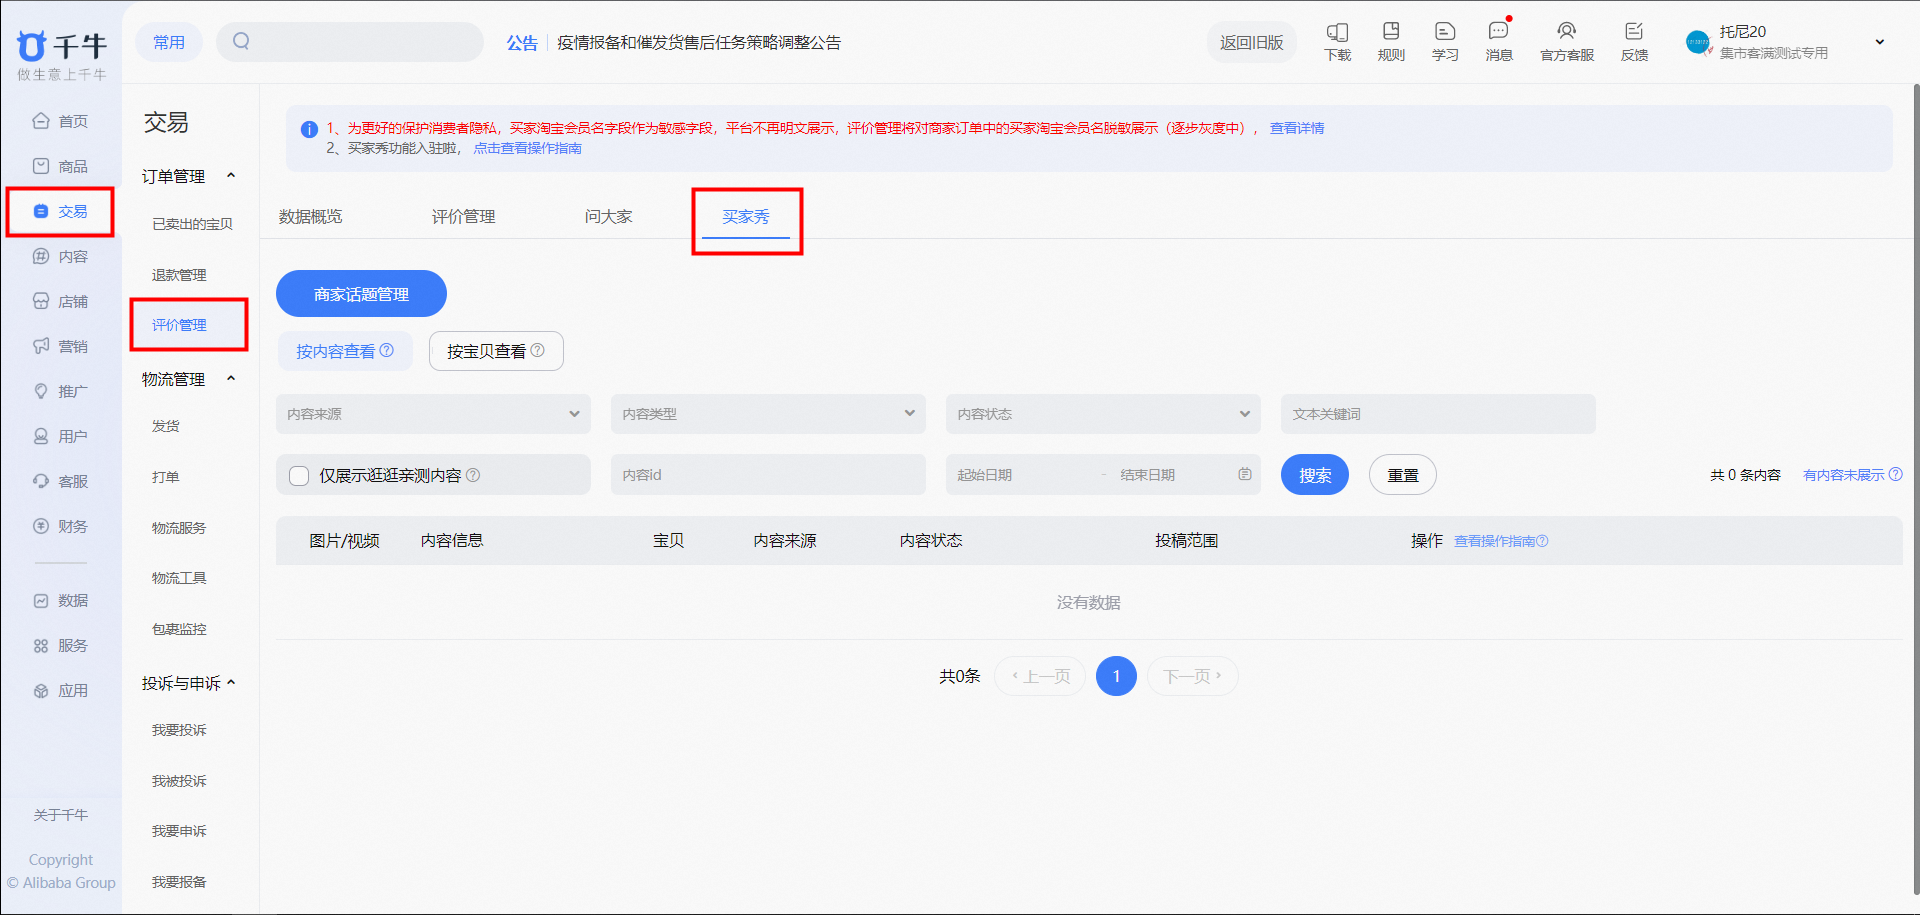1920x915 pixels.
Task: Open 内容状态 dropdown
Action: [x=1103, y=414]
